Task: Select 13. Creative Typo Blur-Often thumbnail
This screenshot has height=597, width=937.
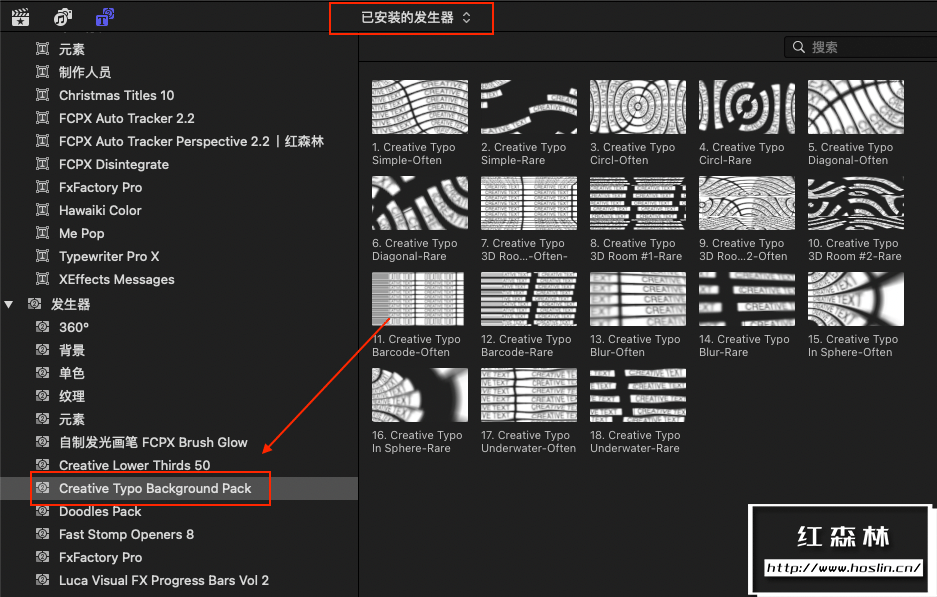Action: (638, 299)
